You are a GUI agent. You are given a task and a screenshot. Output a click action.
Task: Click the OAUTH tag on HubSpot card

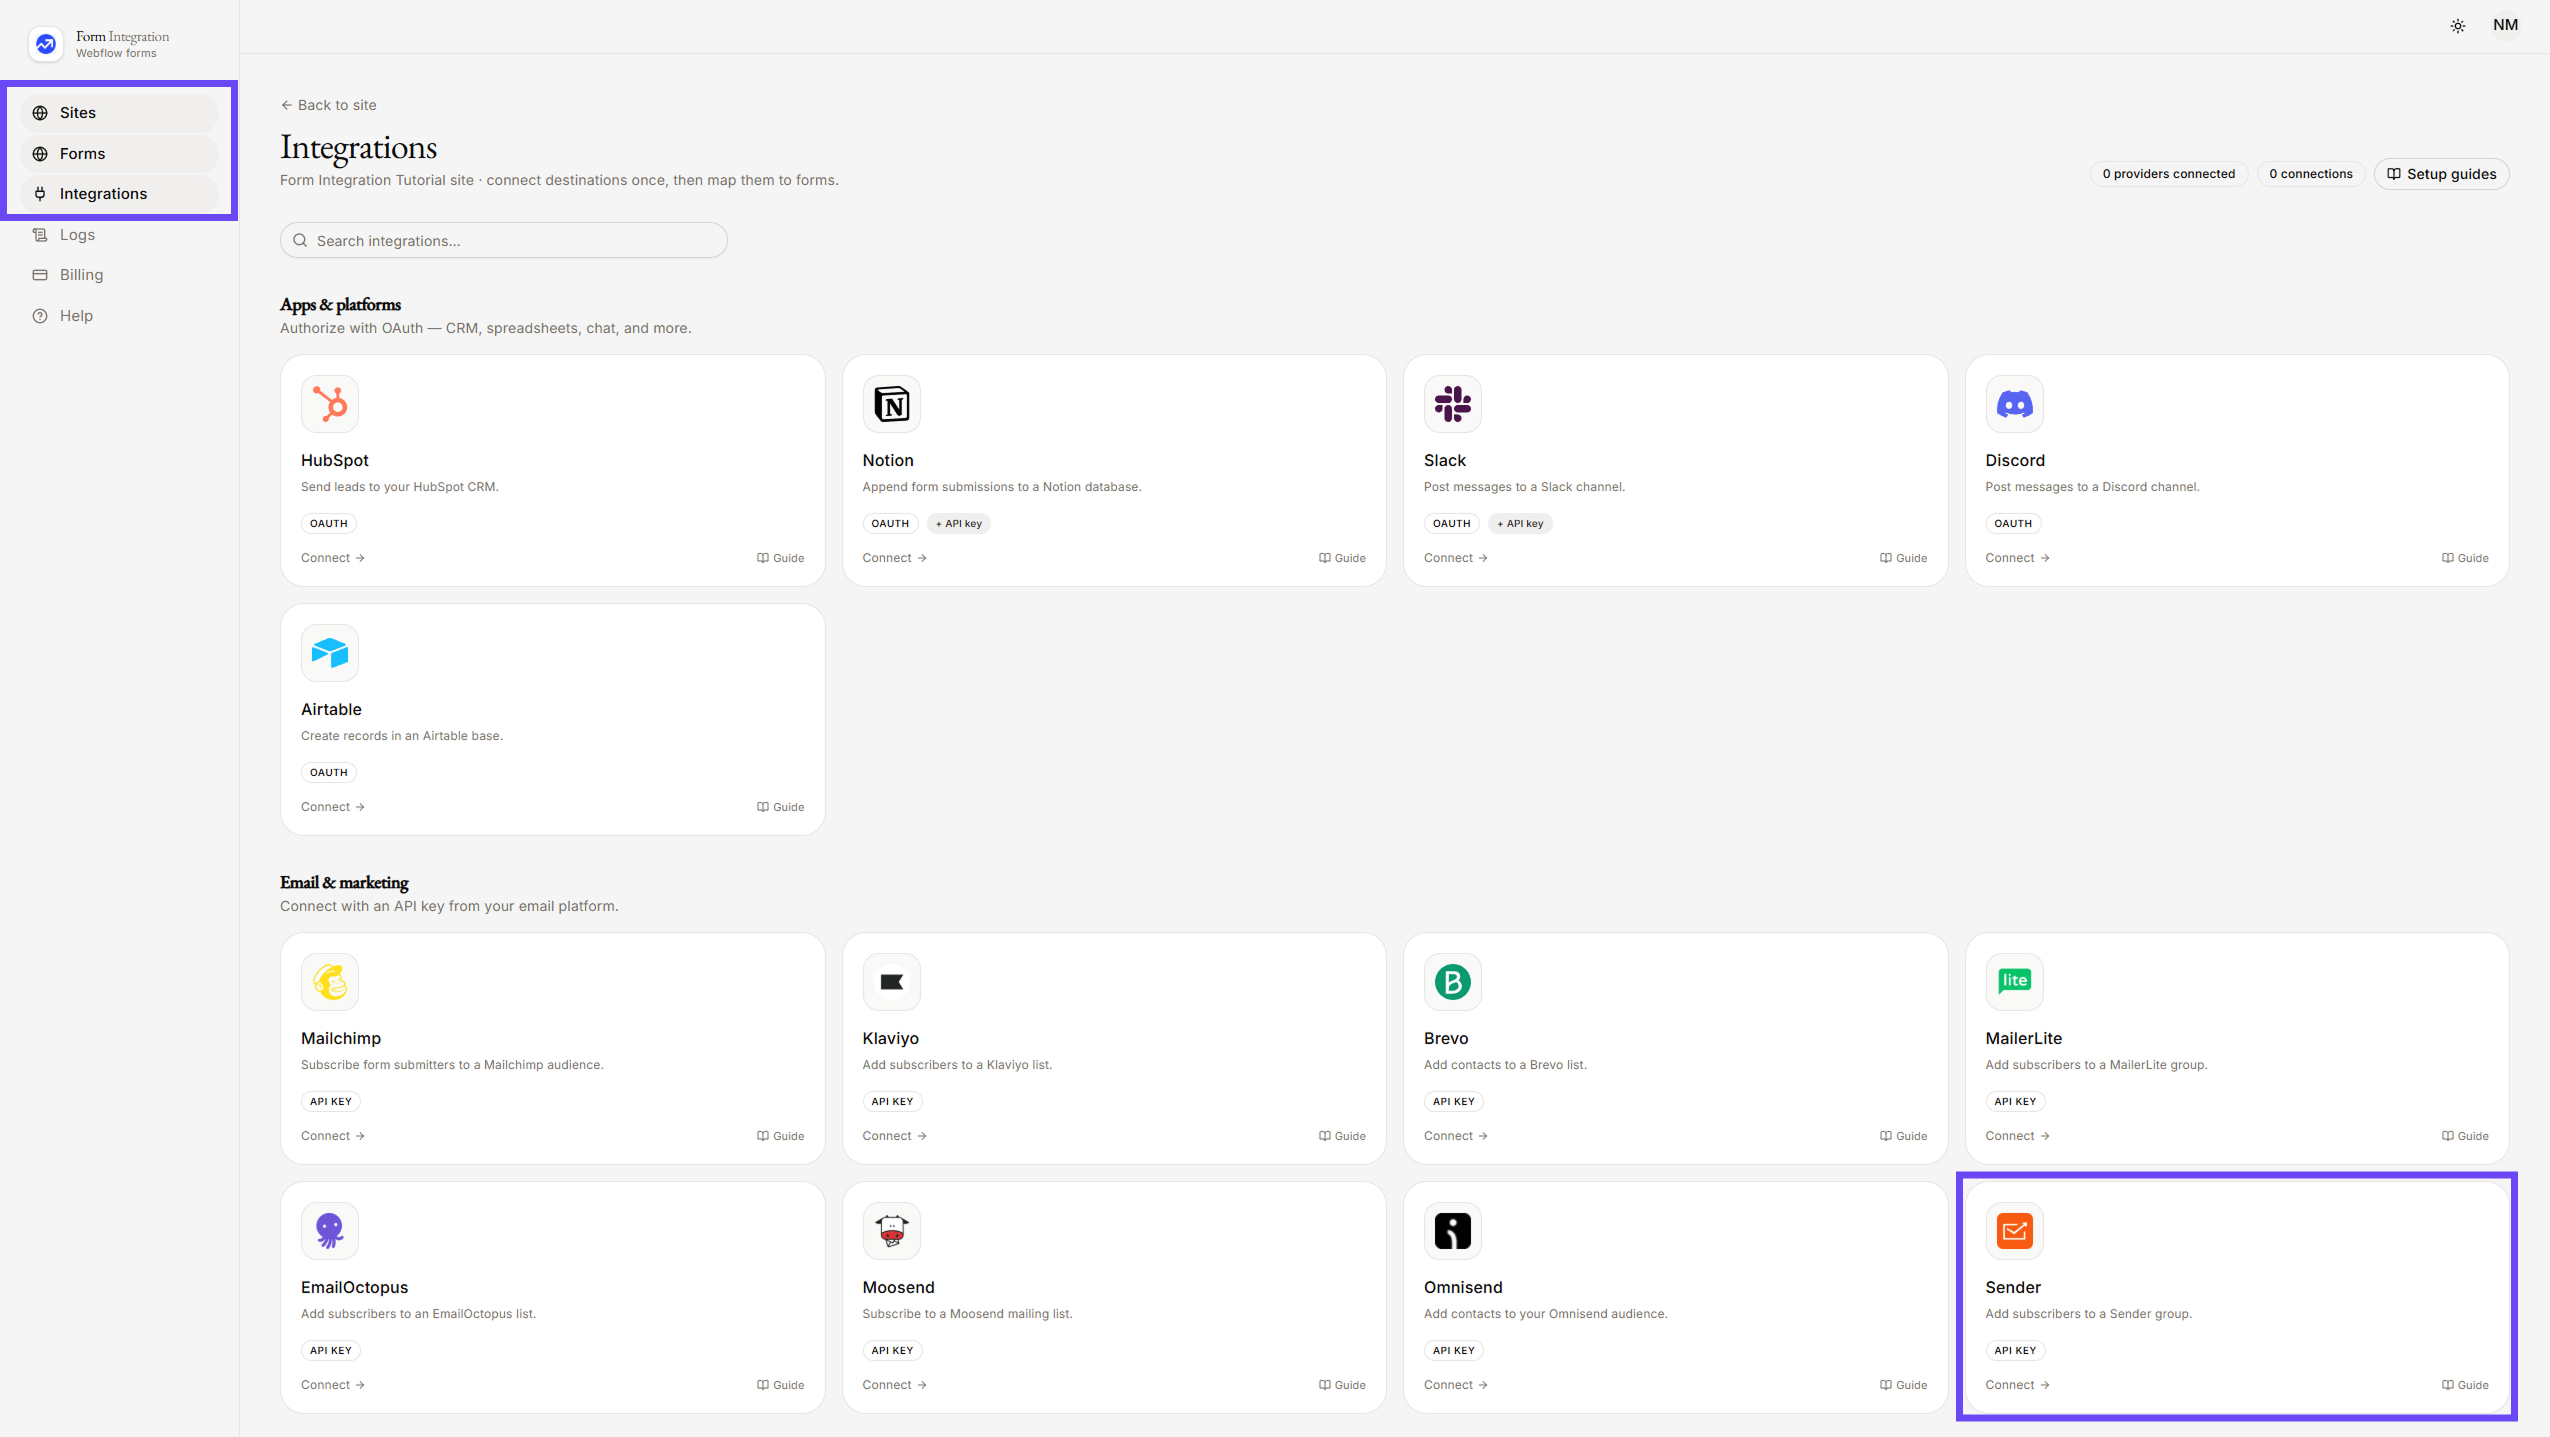point(329,524)
